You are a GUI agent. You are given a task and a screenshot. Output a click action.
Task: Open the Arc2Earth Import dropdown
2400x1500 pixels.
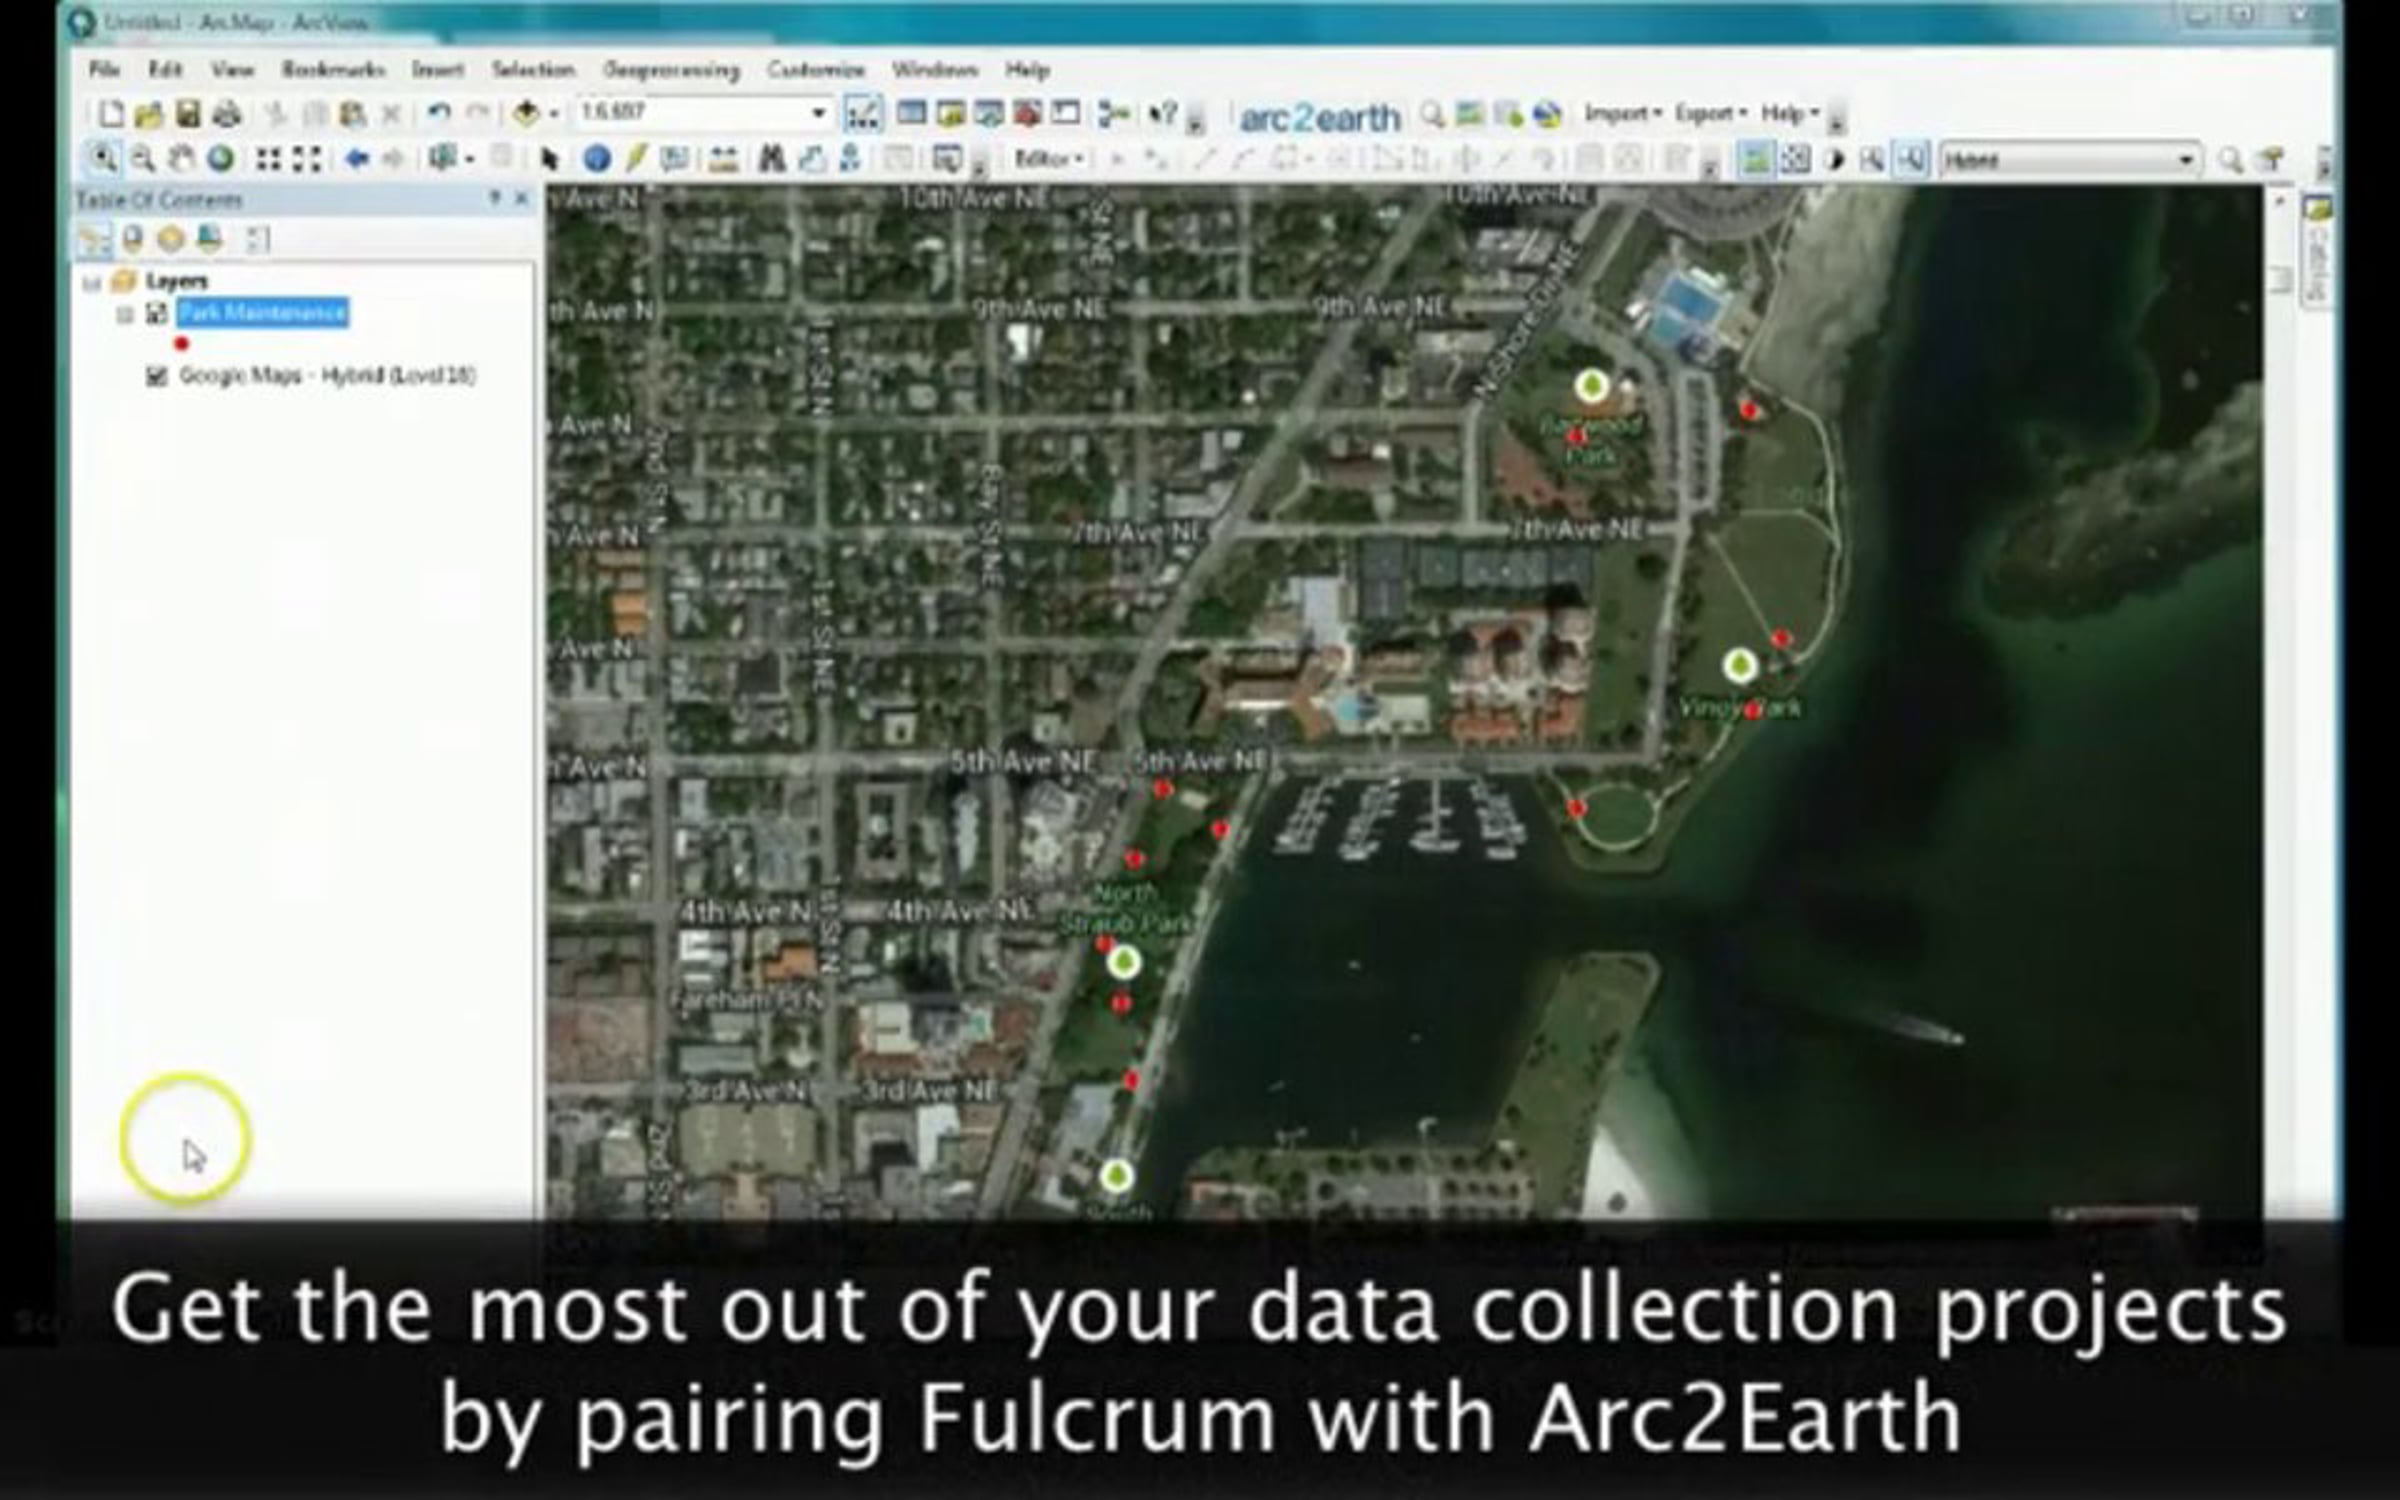[x=1621, y=114]
